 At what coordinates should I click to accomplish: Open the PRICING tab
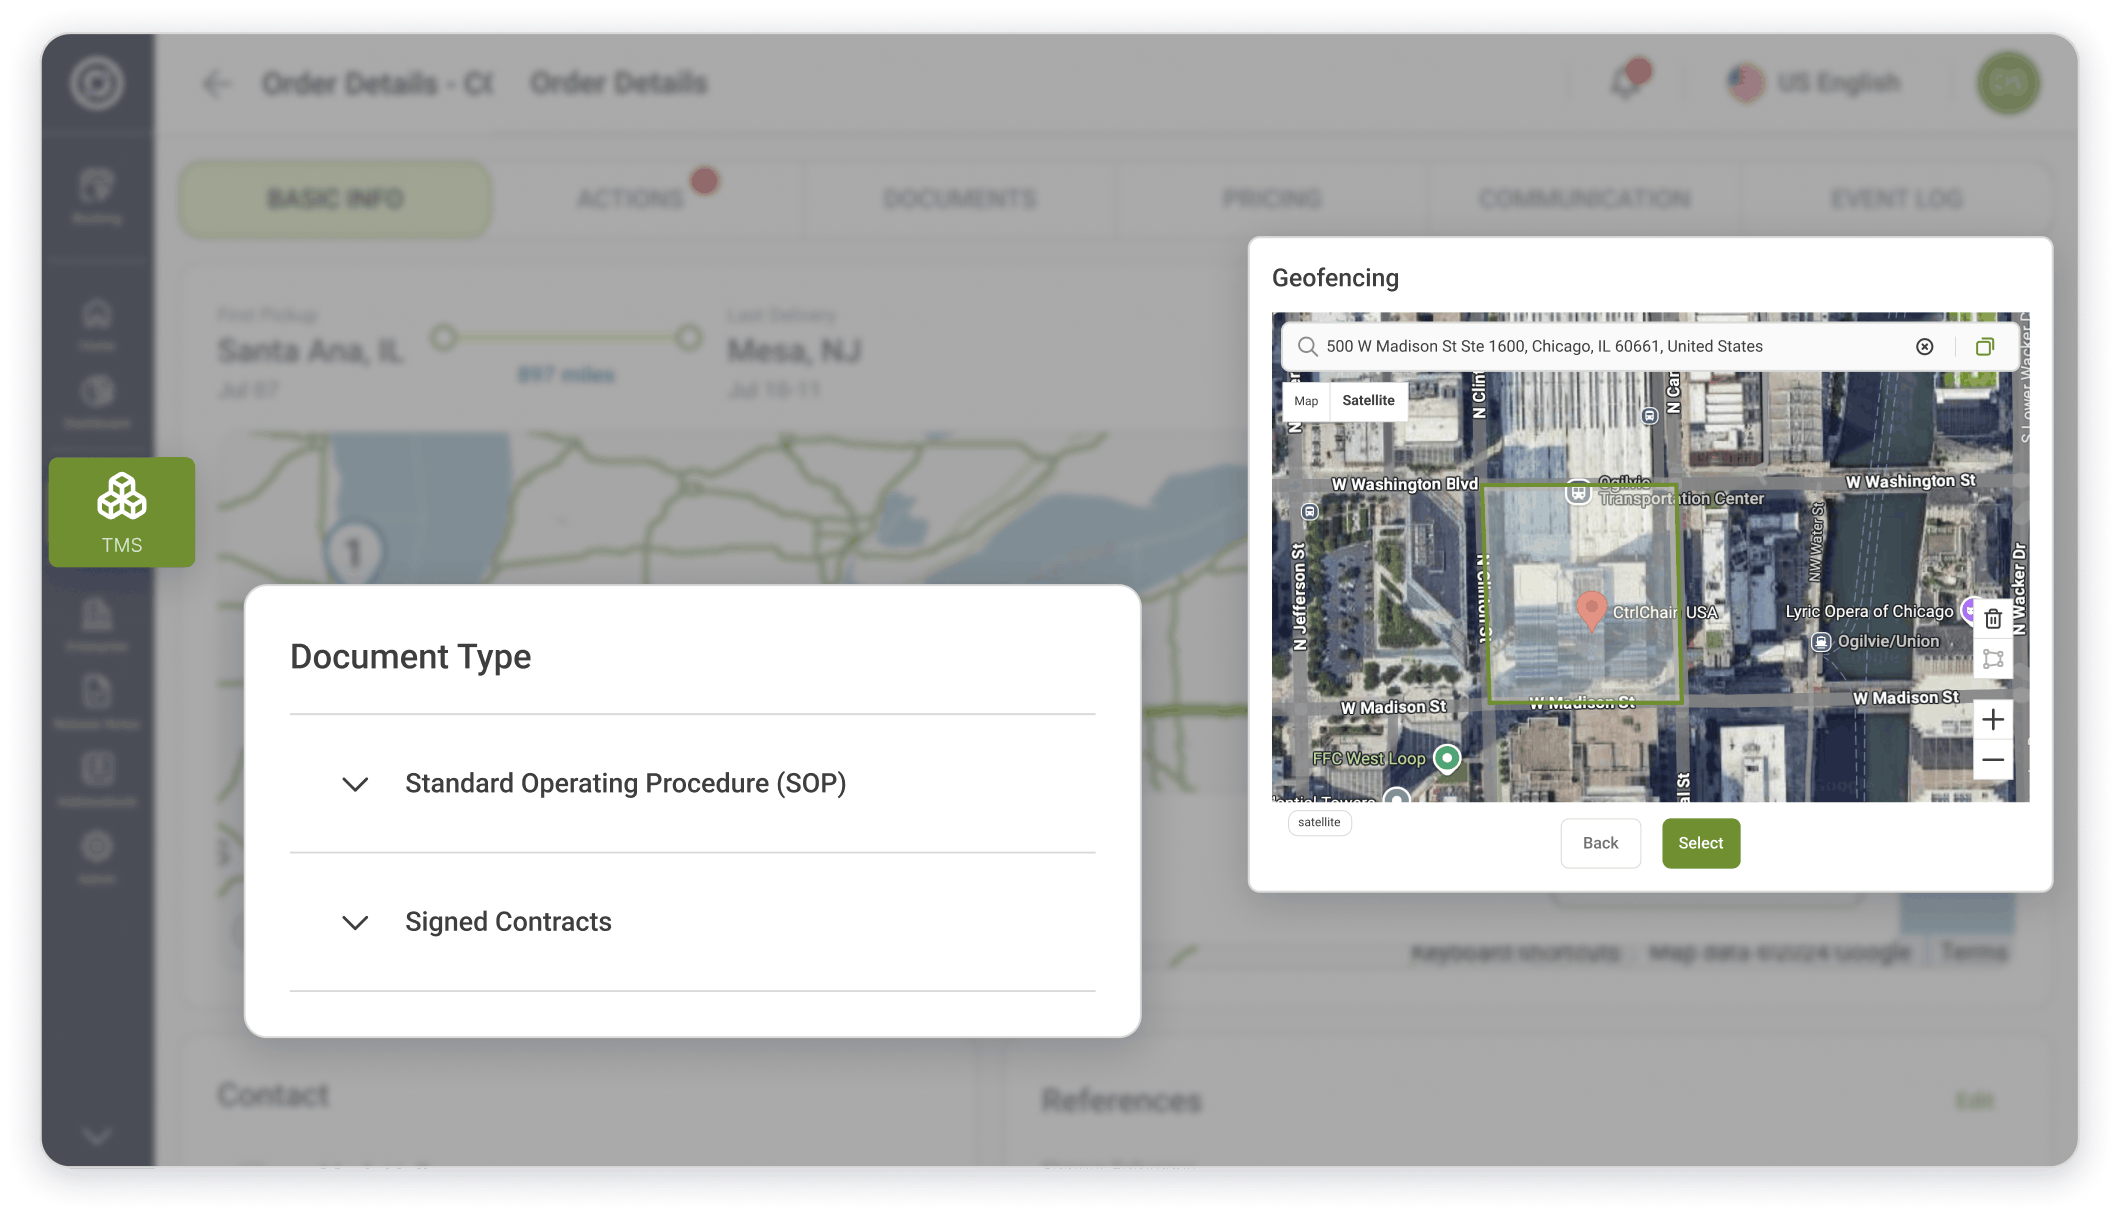point(1272,199)
